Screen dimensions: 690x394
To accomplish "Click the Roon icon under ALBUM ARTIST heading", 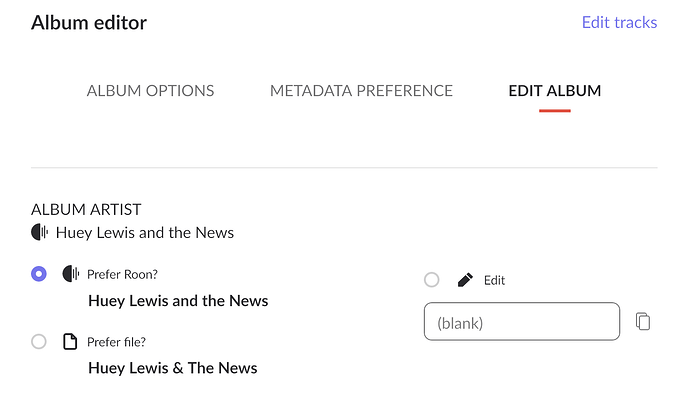I will (x=40, y=232).
